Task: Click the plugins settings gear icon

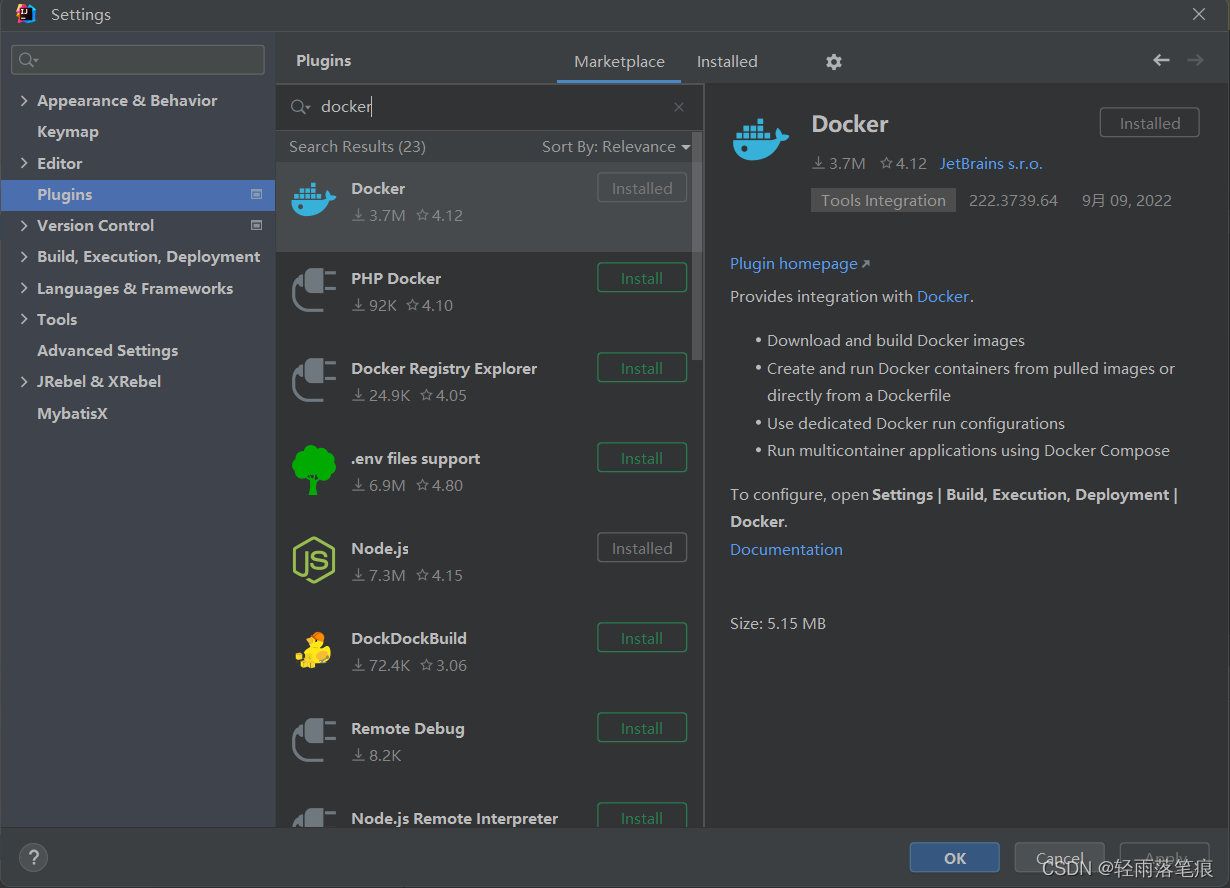Action: tap(834, 62)
